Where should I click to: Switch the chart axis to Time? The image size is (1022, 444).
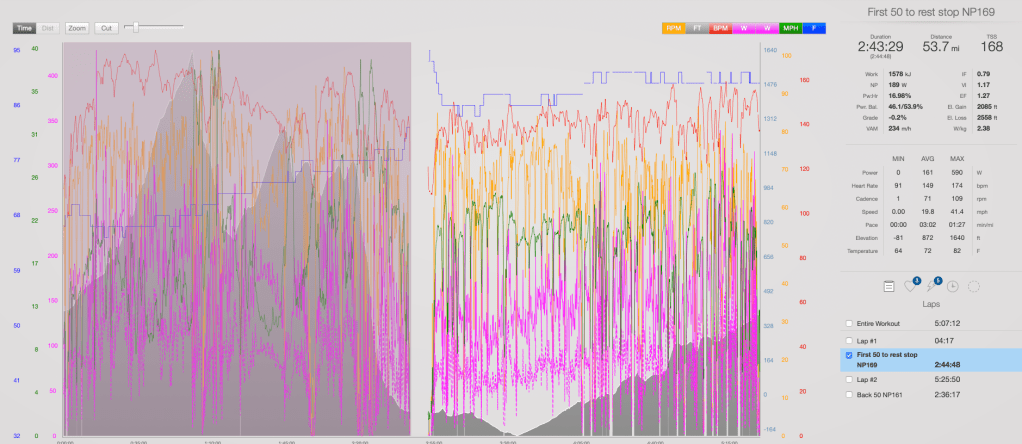click(25, 28)
